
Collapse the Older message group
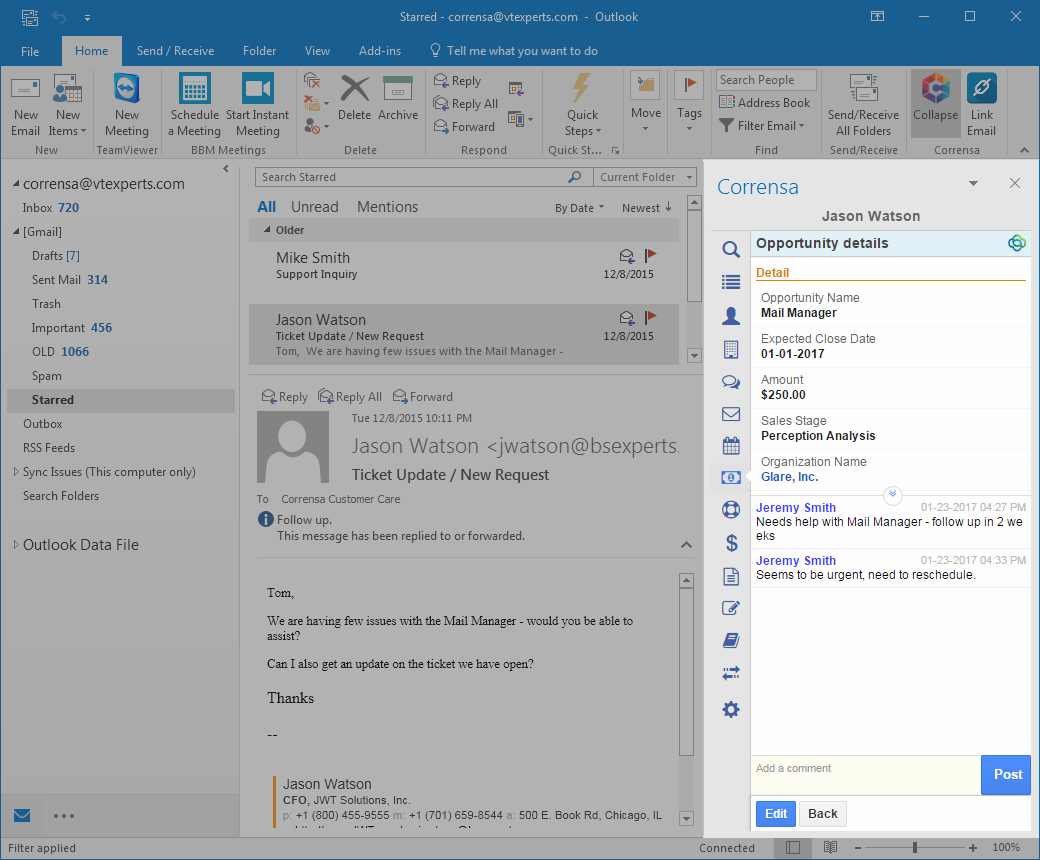267,230
